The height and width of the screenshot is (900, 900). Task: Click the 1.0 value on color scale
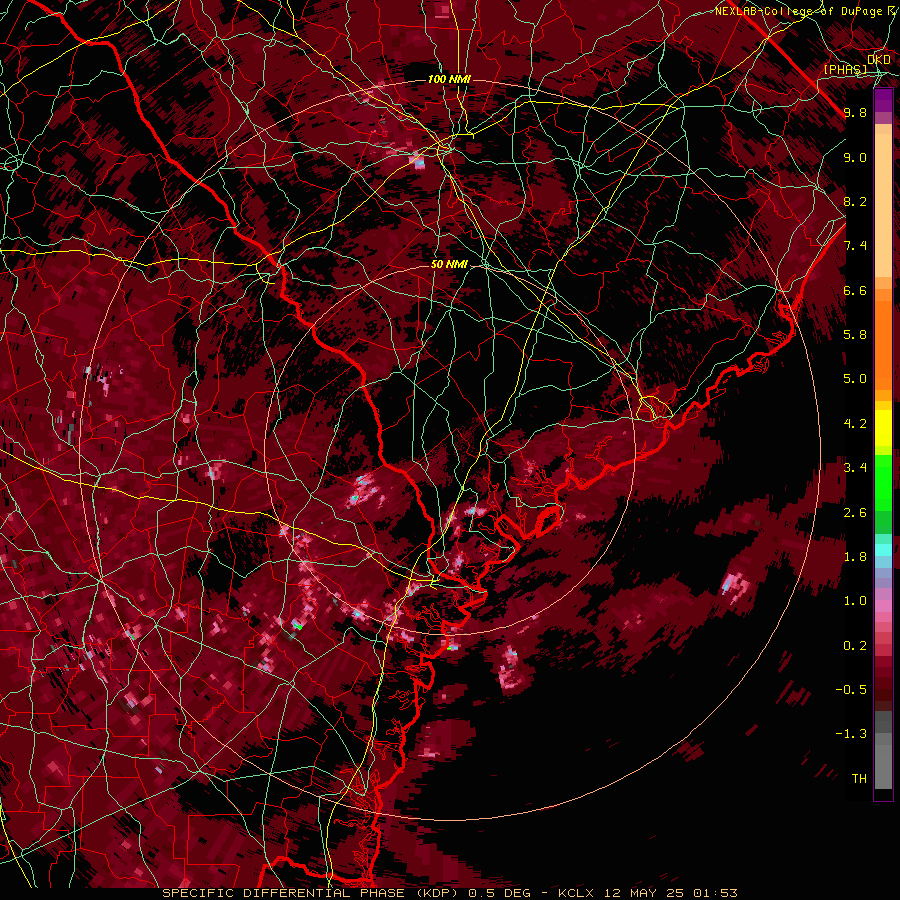[855, 601]
